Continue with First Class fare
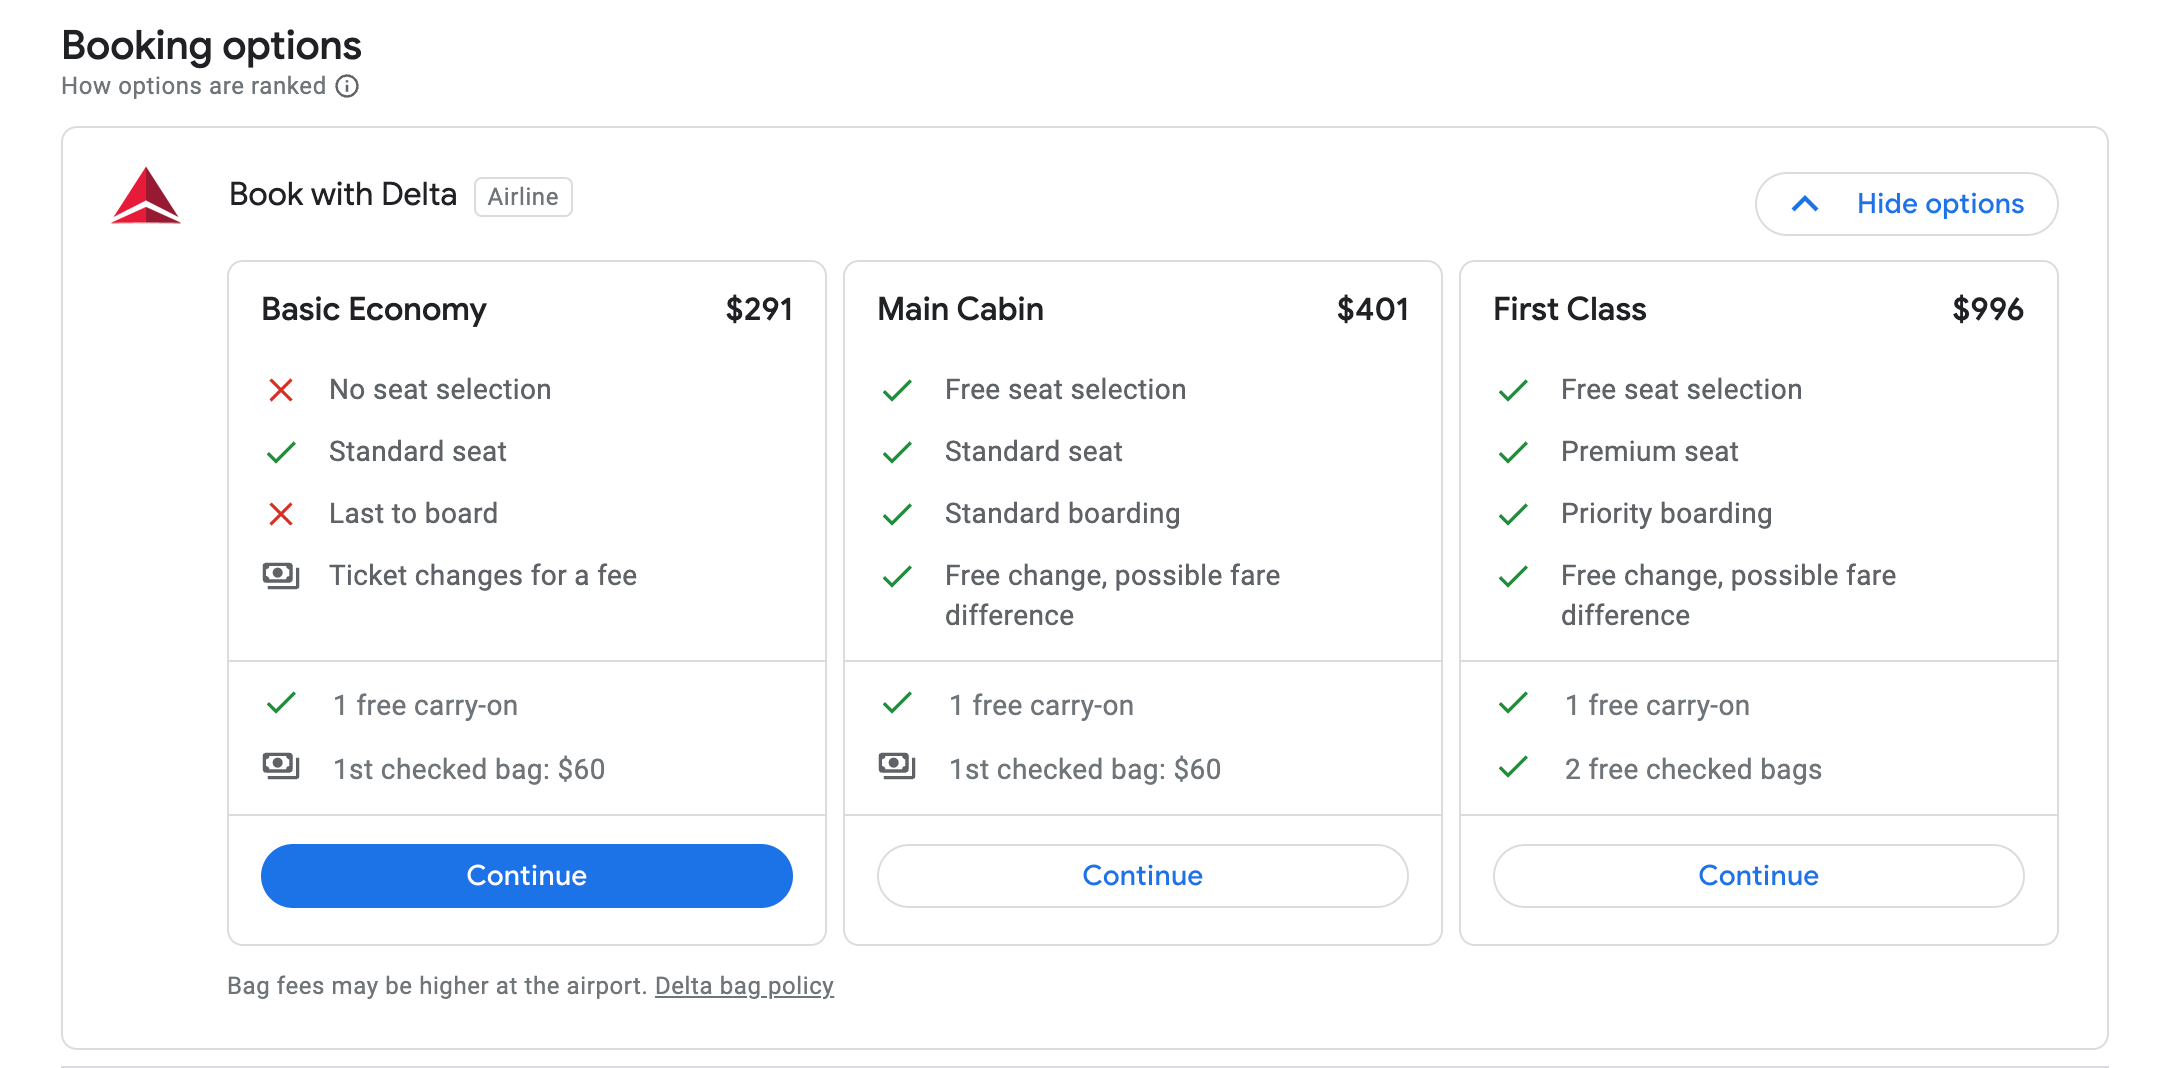The width and height of the screenshot is (2172, 1068). (x=1758, y=876)
